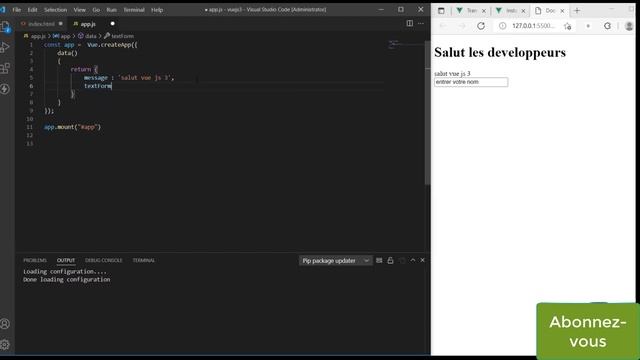Open the Run and Debug view
The height and width of the screenshot is (360, 640).
(x=5, y=47)
